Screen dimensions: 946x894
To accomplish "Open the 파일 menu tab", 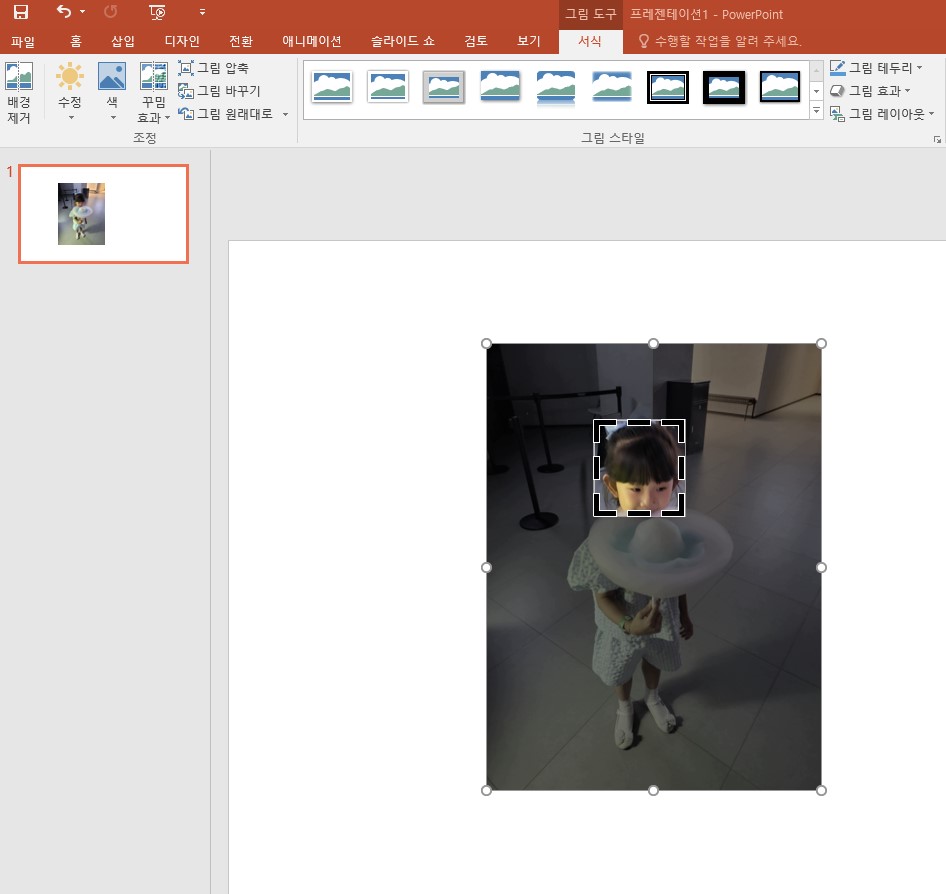I will pyautogui.click(x=23, y=41).
